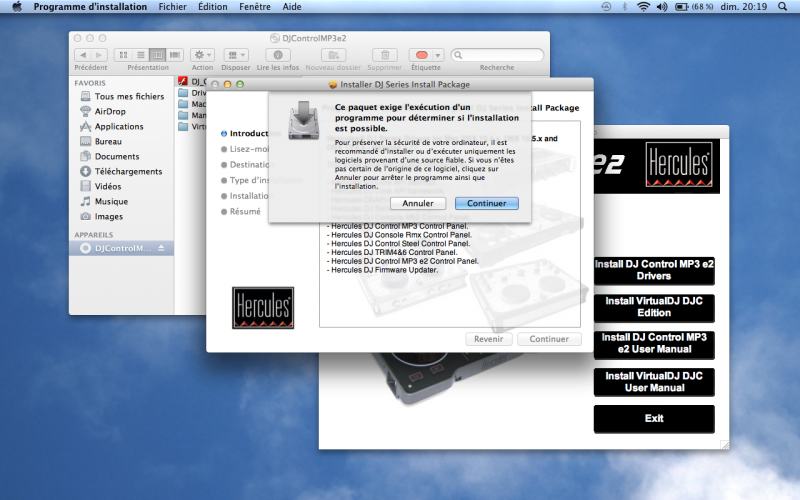Image resolution: width=800 pixels, height=500 pixels.
Task: Click Lire les infos toolbar icon
Action: [278, 55]
